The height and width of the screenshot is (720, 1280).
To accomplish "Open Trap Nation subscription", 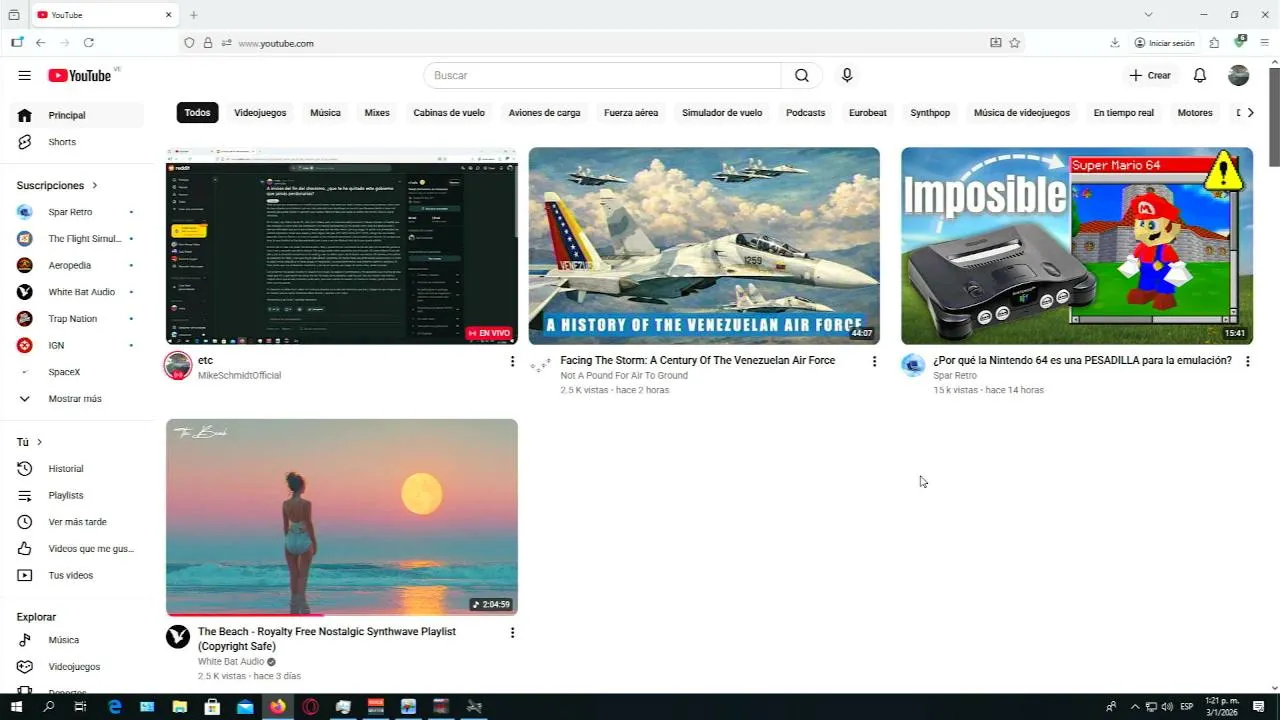I will (76, 319).
